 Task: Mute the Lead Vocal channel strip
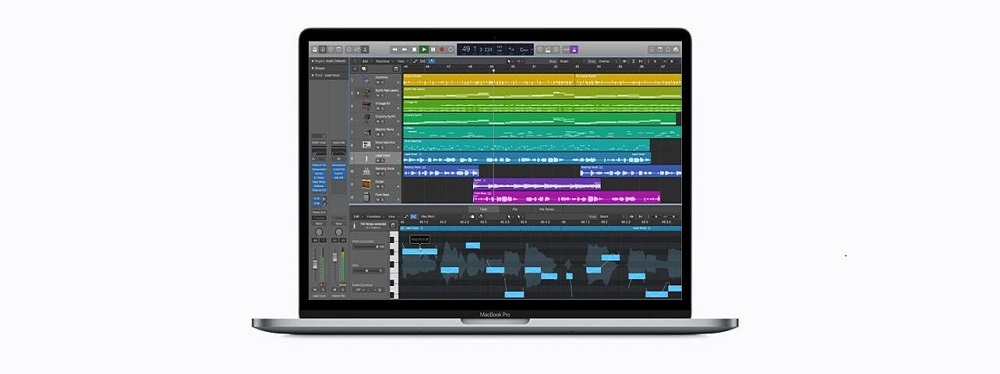(315, 290)
